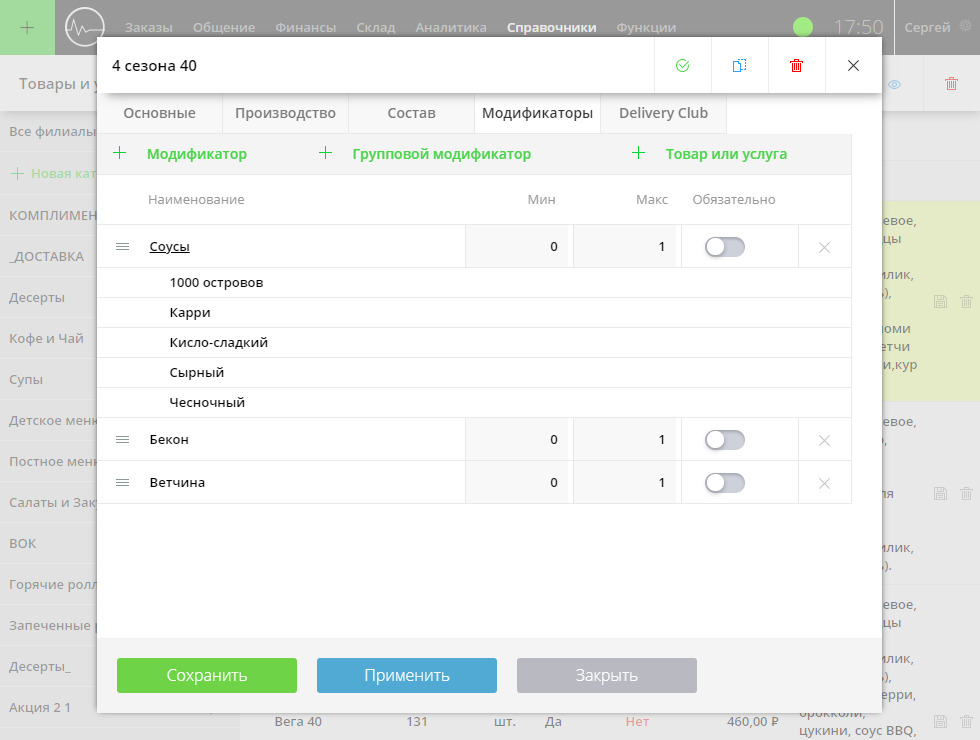980x740 pixels.
Task: Add a Групповой модификатор
Action: (x=441, y=154)
